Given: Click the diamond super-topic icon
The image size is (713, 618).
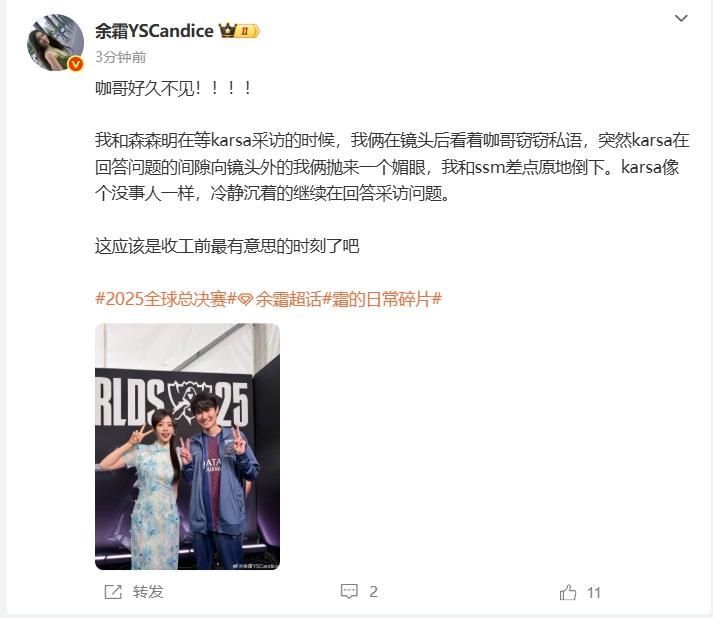Looking at the screenshot, I should point(246,300).
